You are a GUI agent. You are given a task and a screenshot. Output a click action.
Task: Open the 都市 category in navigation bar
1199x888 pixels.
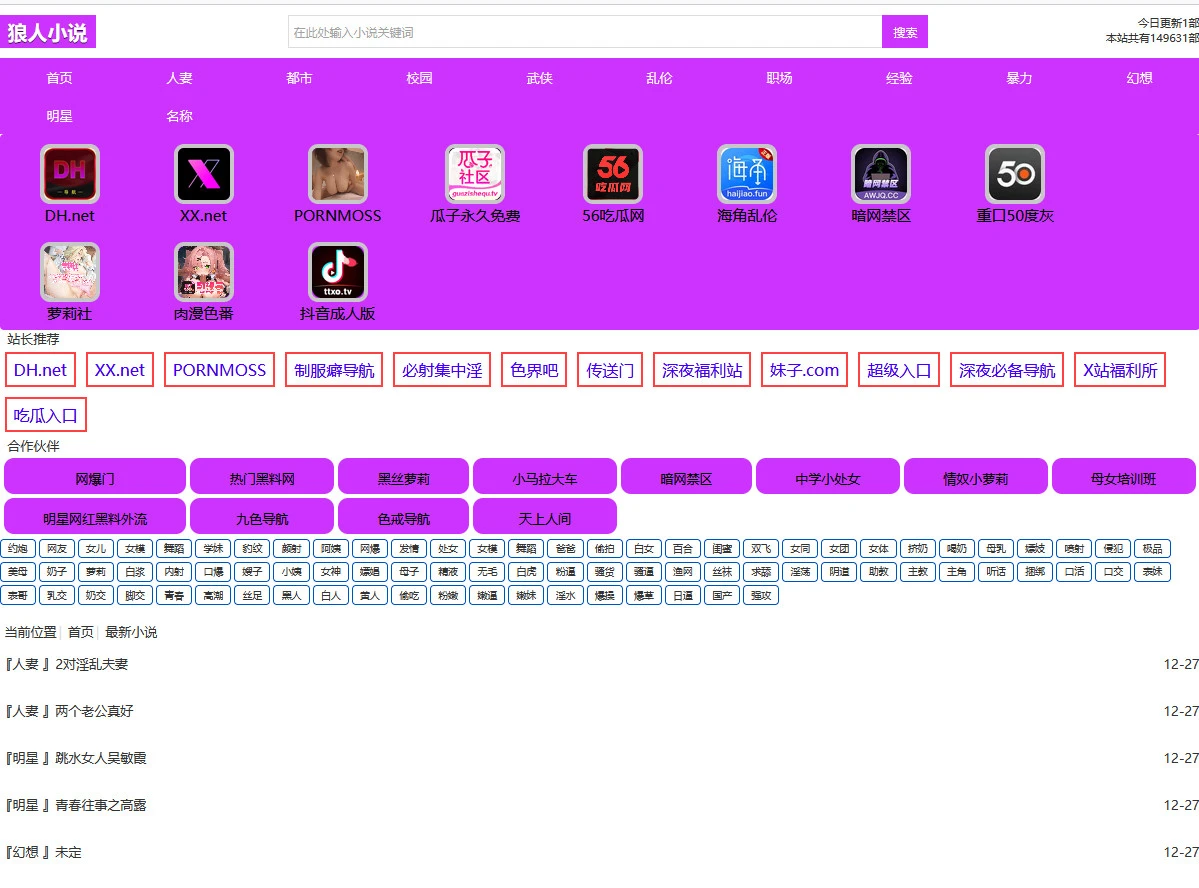pos(299,78)
